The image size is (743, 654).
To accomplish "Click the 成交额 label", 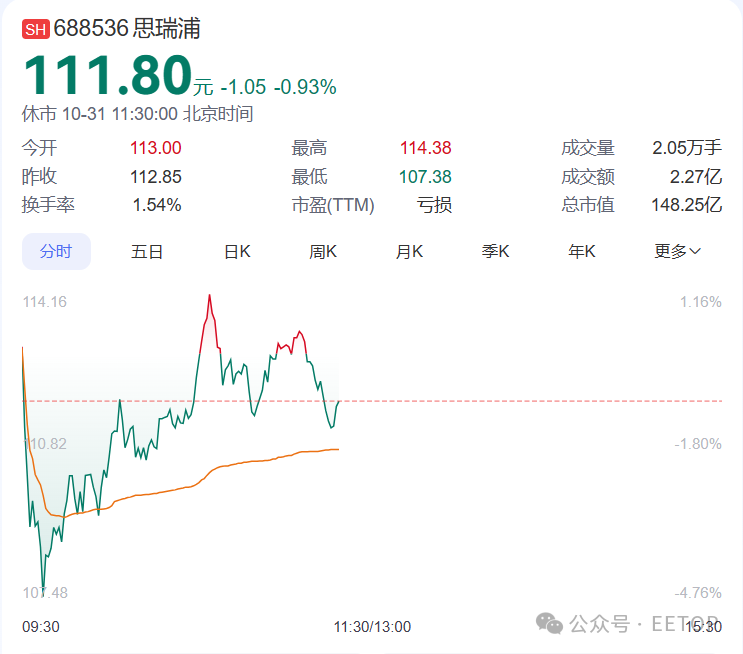I will pyautogui.click(x=588, y=177).
